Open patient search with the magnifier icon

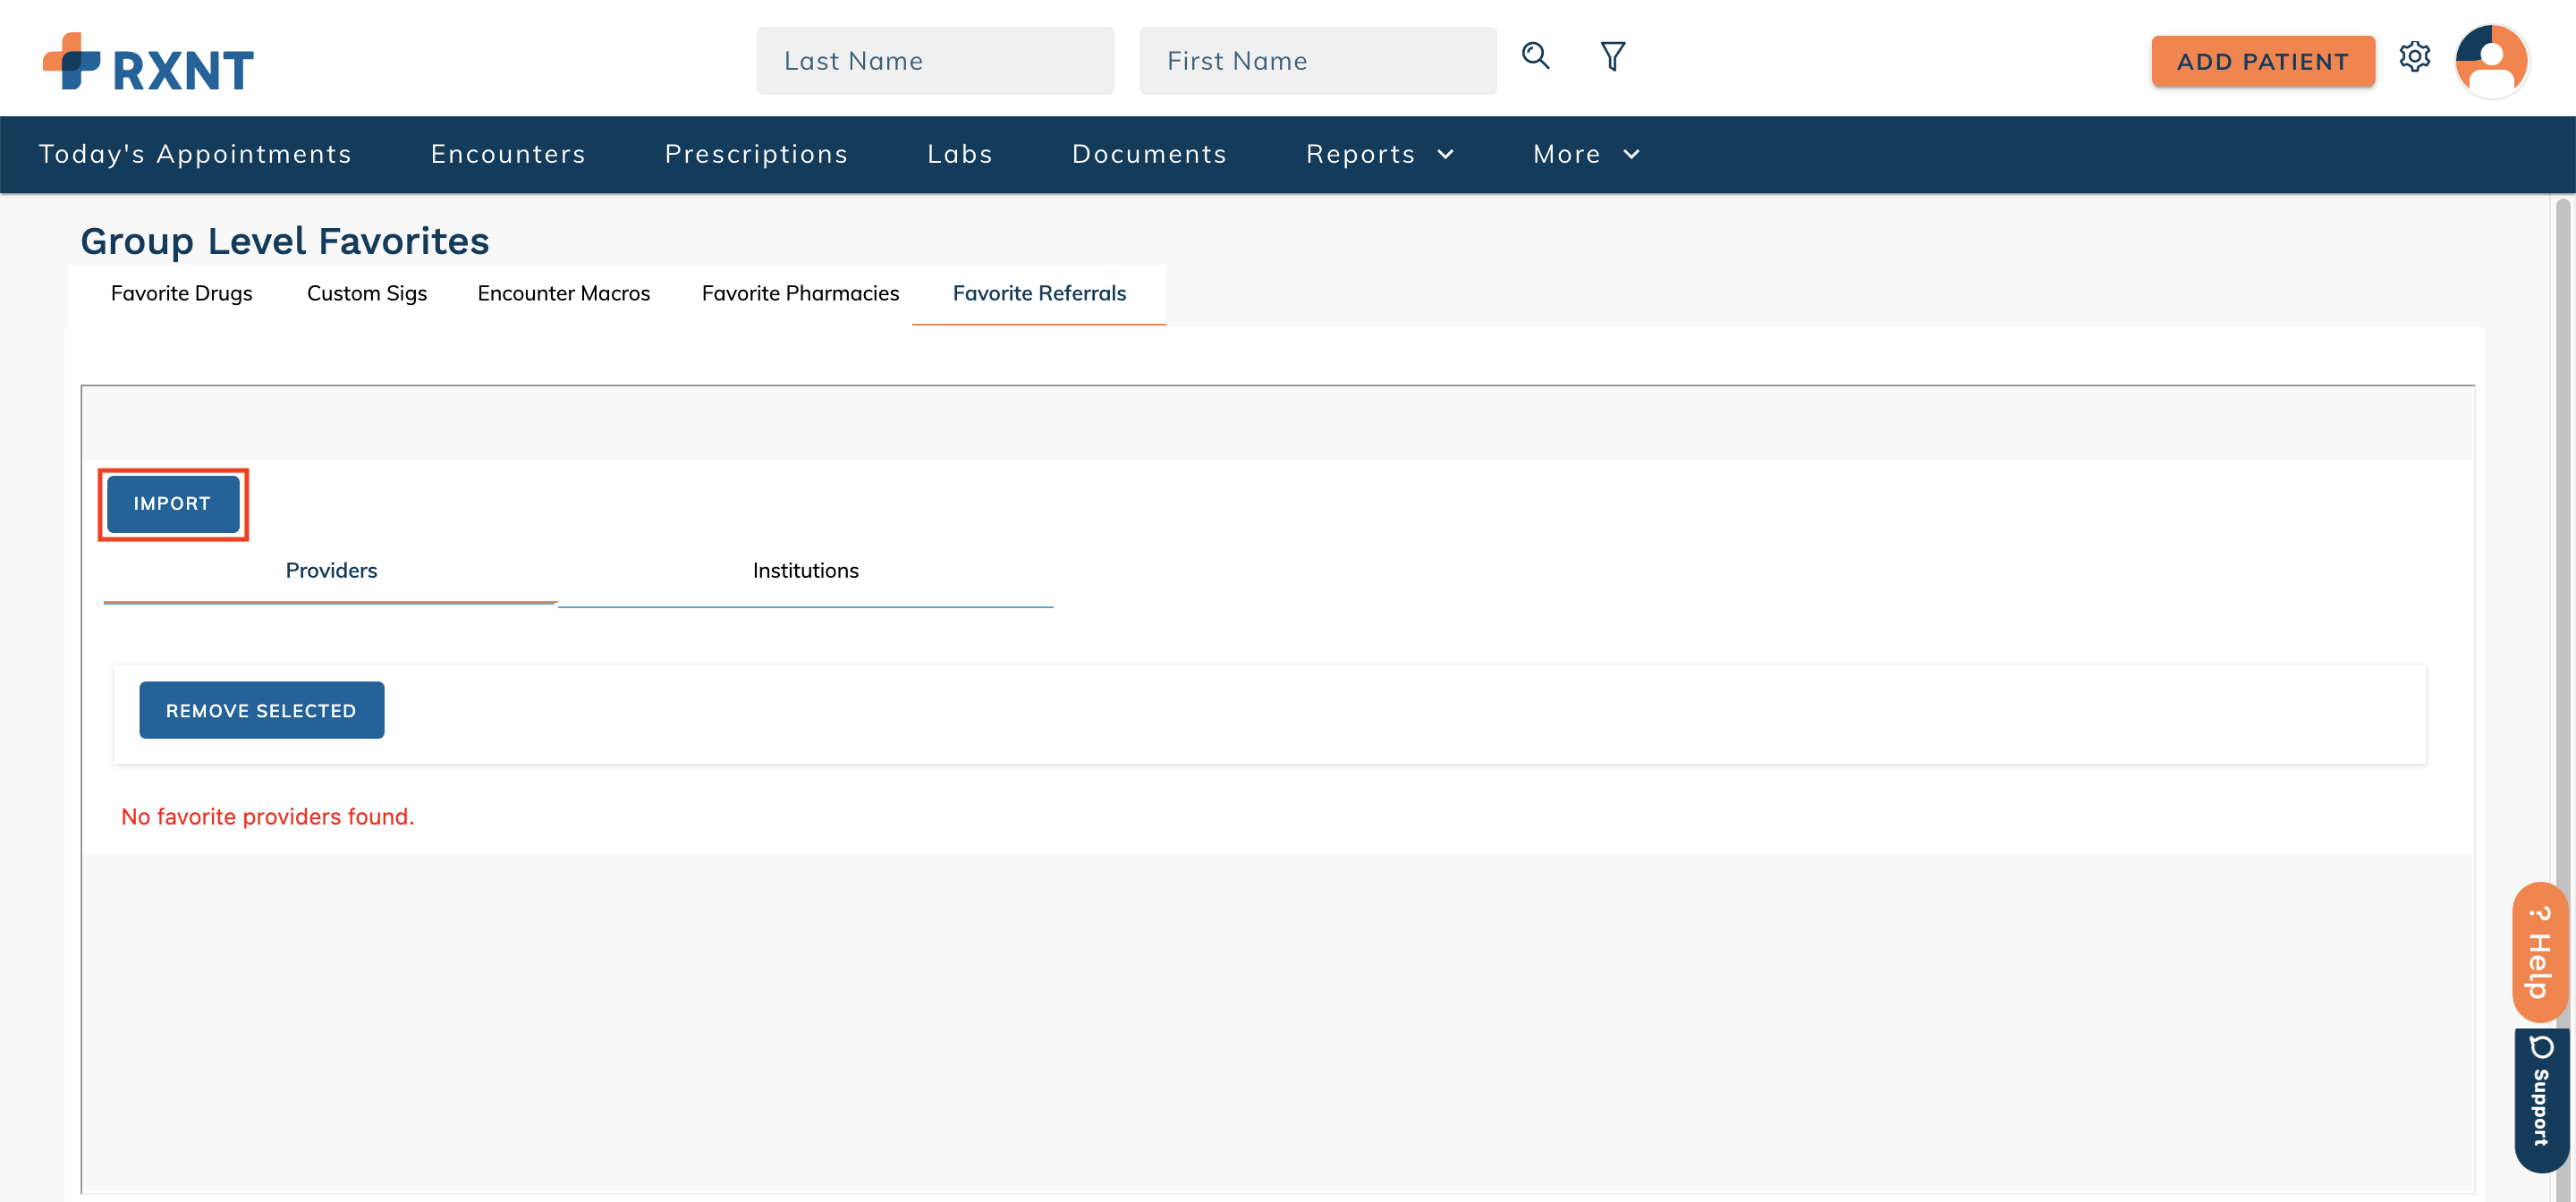pyautogui.click(x=1536, y=58)
